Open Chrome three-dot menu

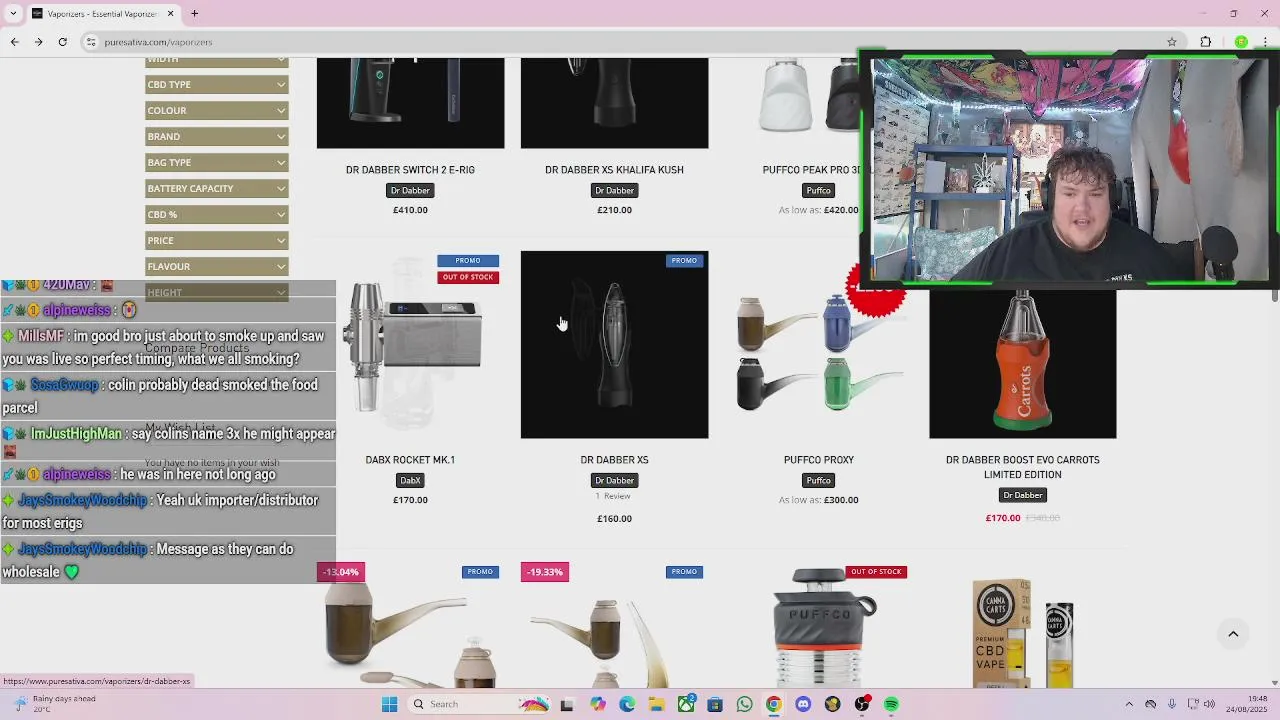1266,42
